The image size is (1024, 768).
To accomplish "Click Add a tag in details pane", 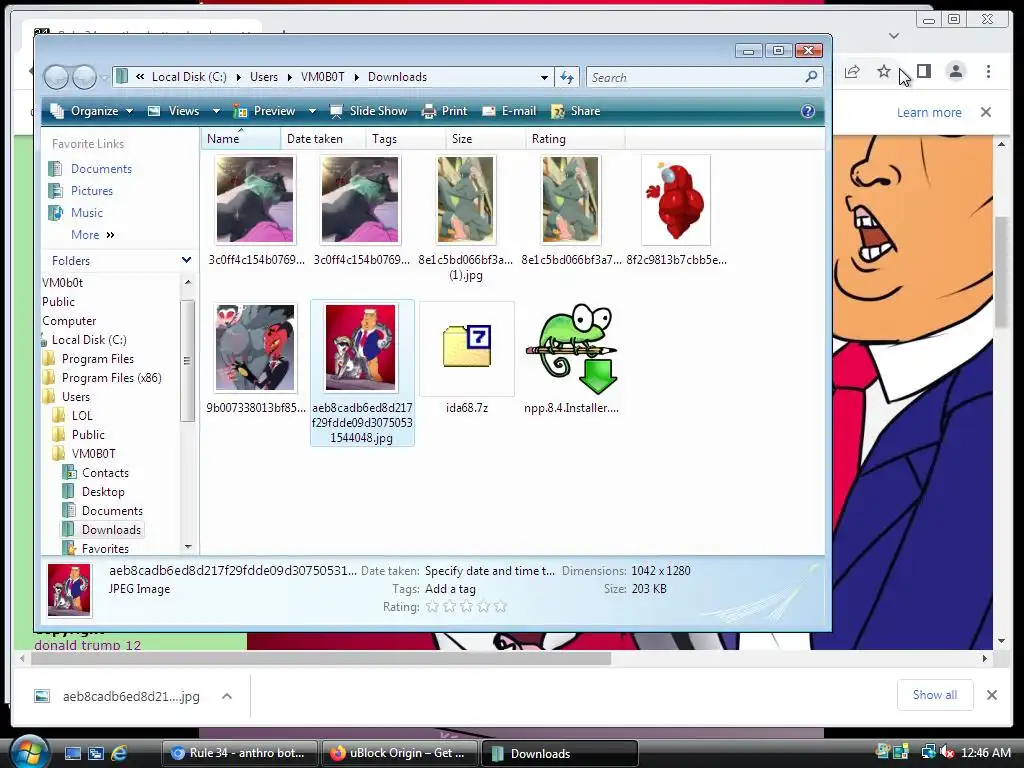I will tap(450, 589).
